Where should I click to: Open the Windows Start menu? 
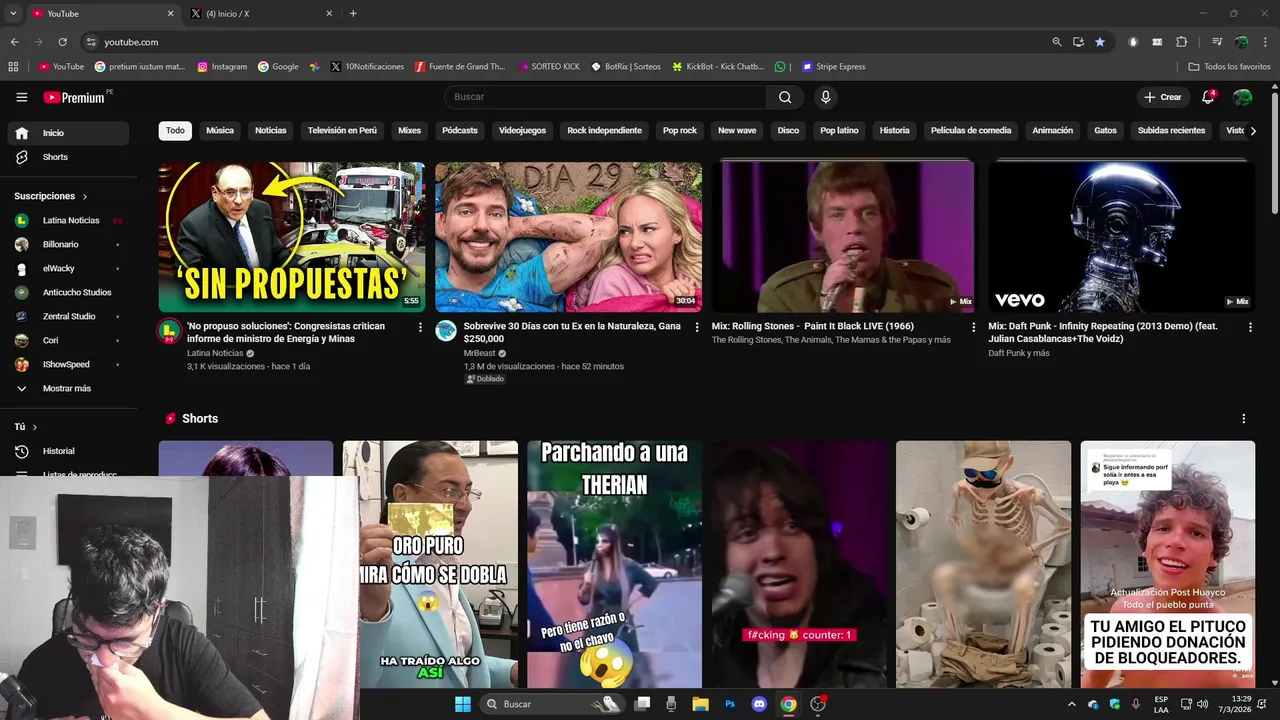(463, 704)
